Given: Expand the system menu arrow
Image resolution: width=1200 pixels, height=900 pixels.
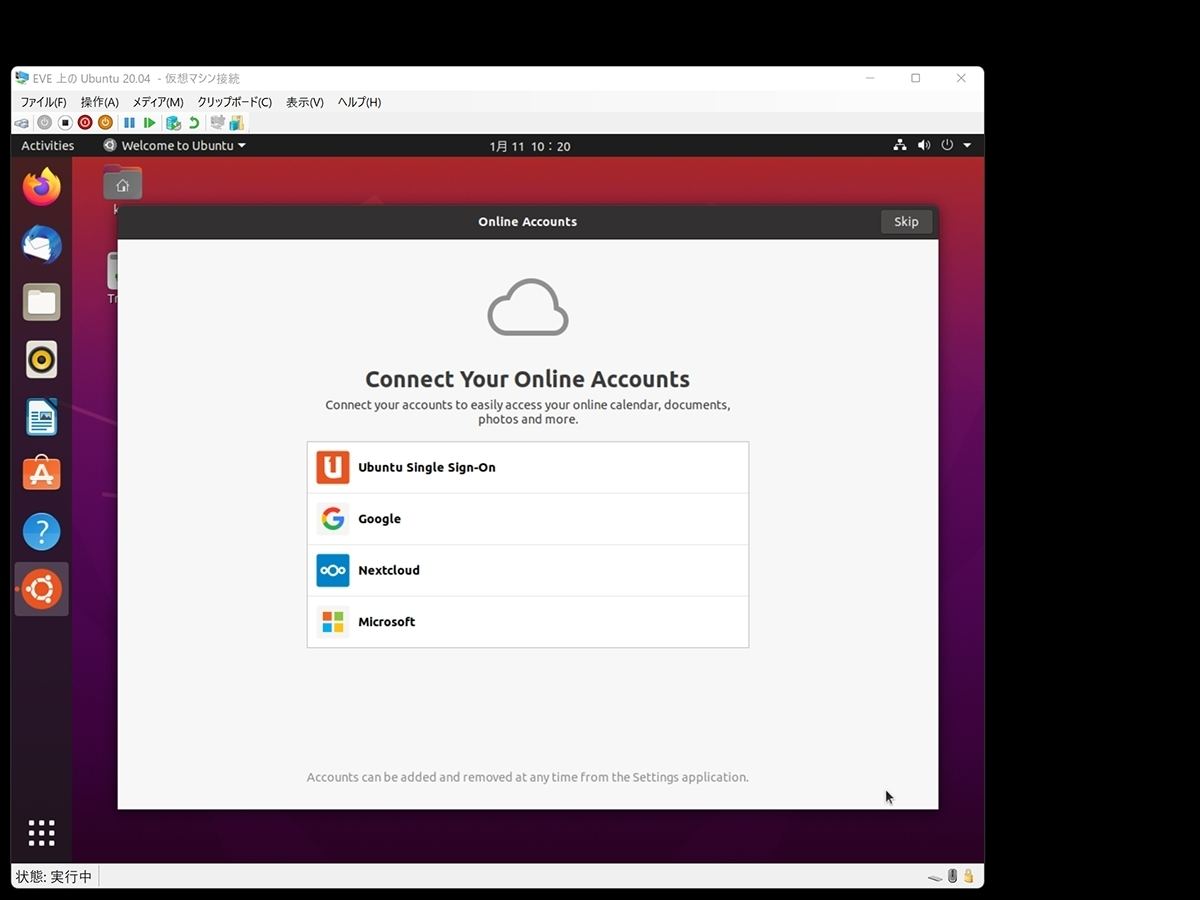Looking at the screenshot, I should (x=967, y=146).
